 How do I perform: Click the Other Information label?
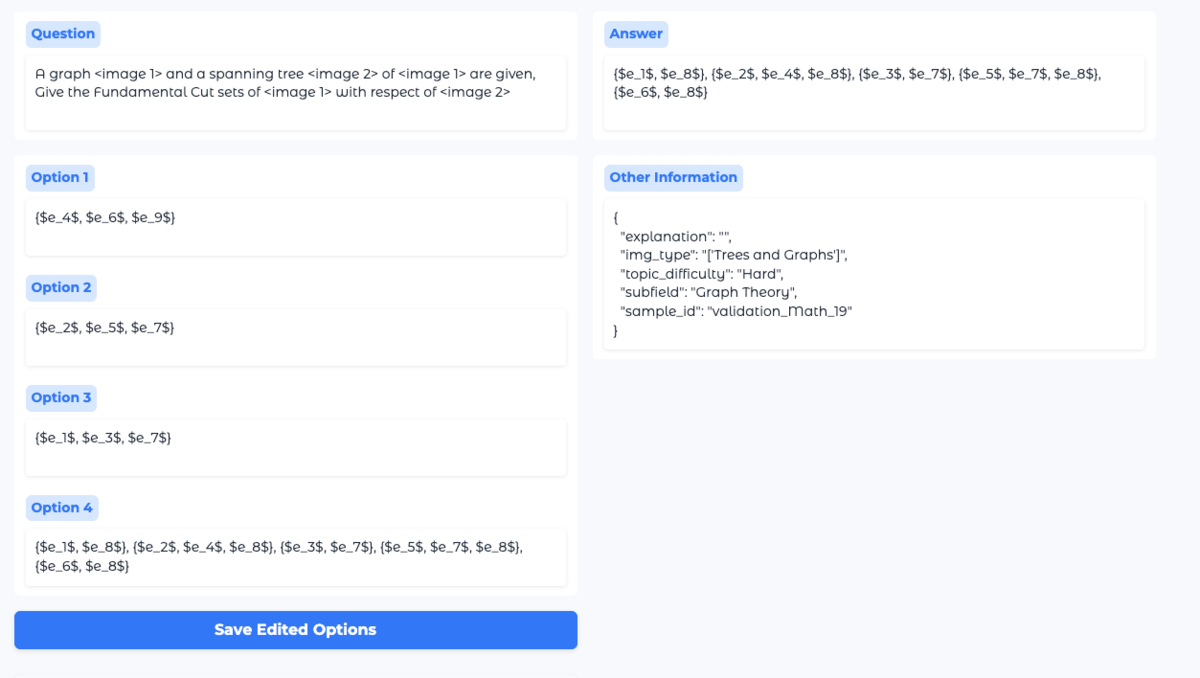coord(673,178)
